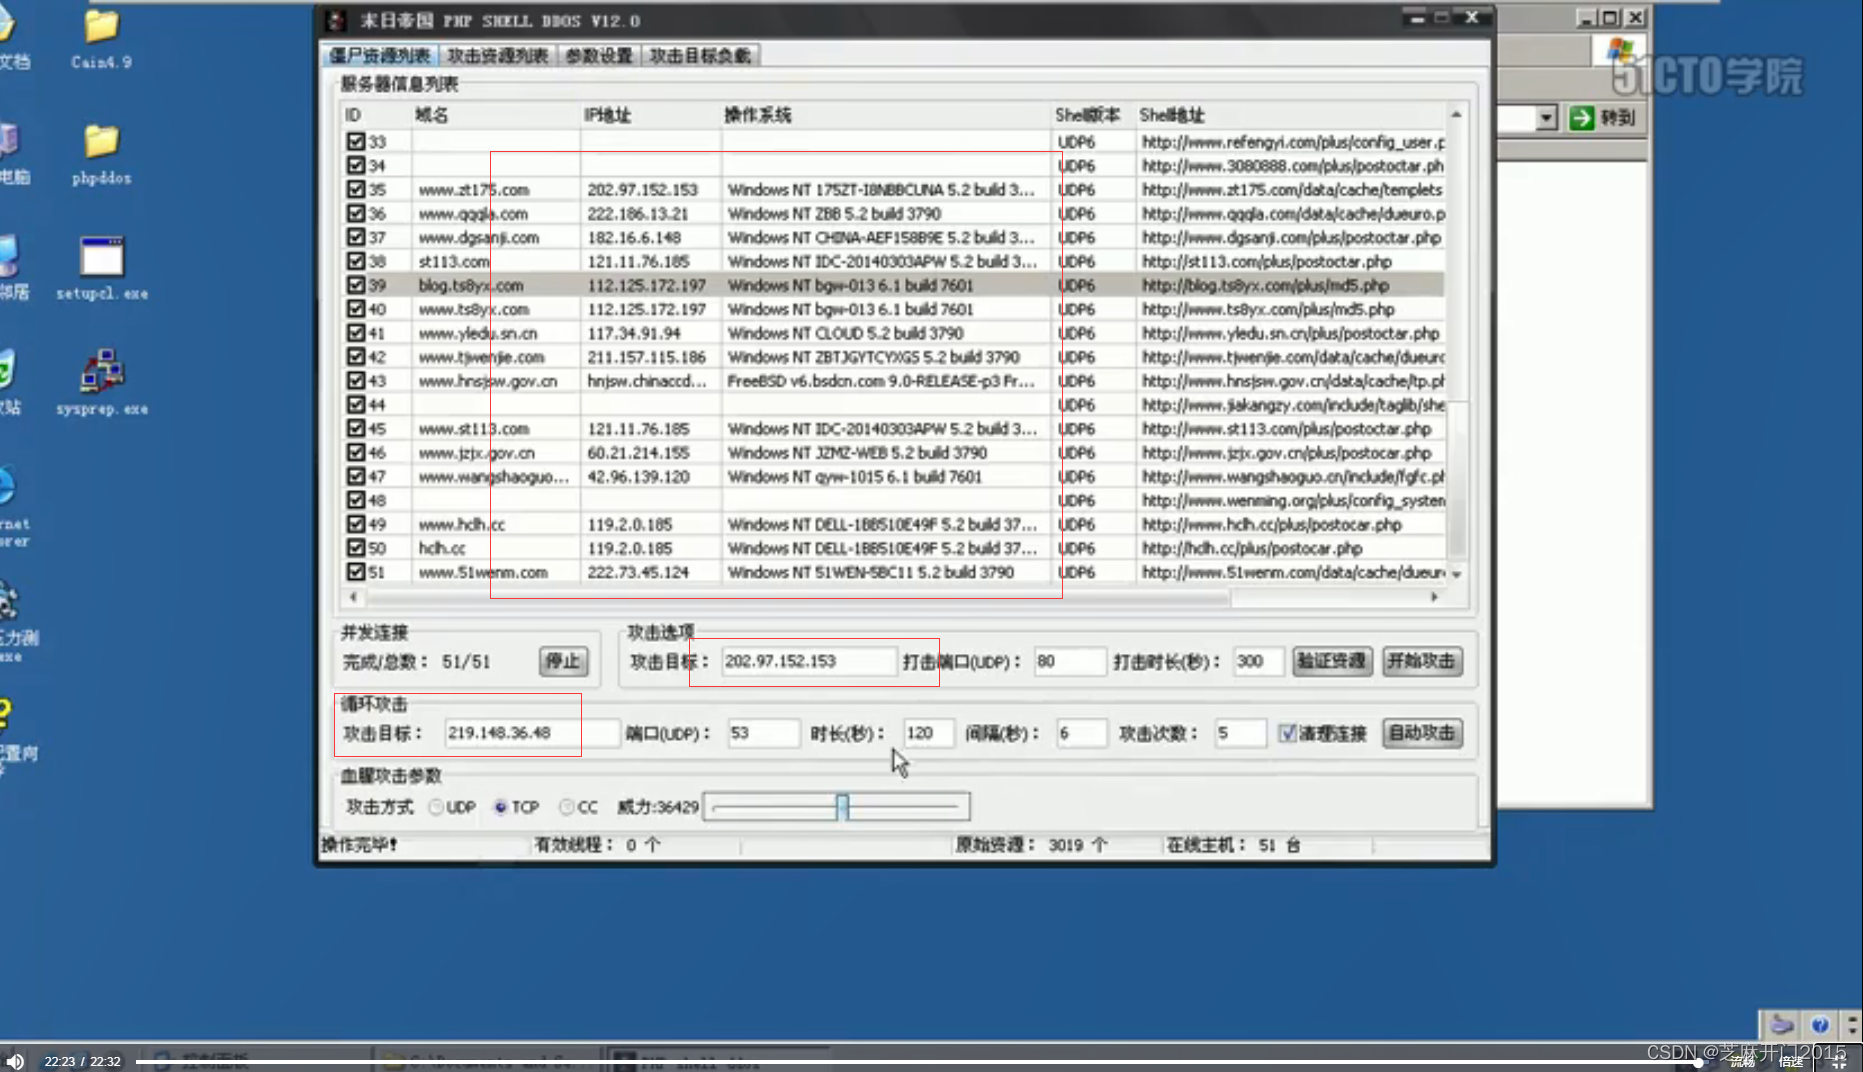
Task: Select the TCP attack mode radio button
Action: click(500, 807)
